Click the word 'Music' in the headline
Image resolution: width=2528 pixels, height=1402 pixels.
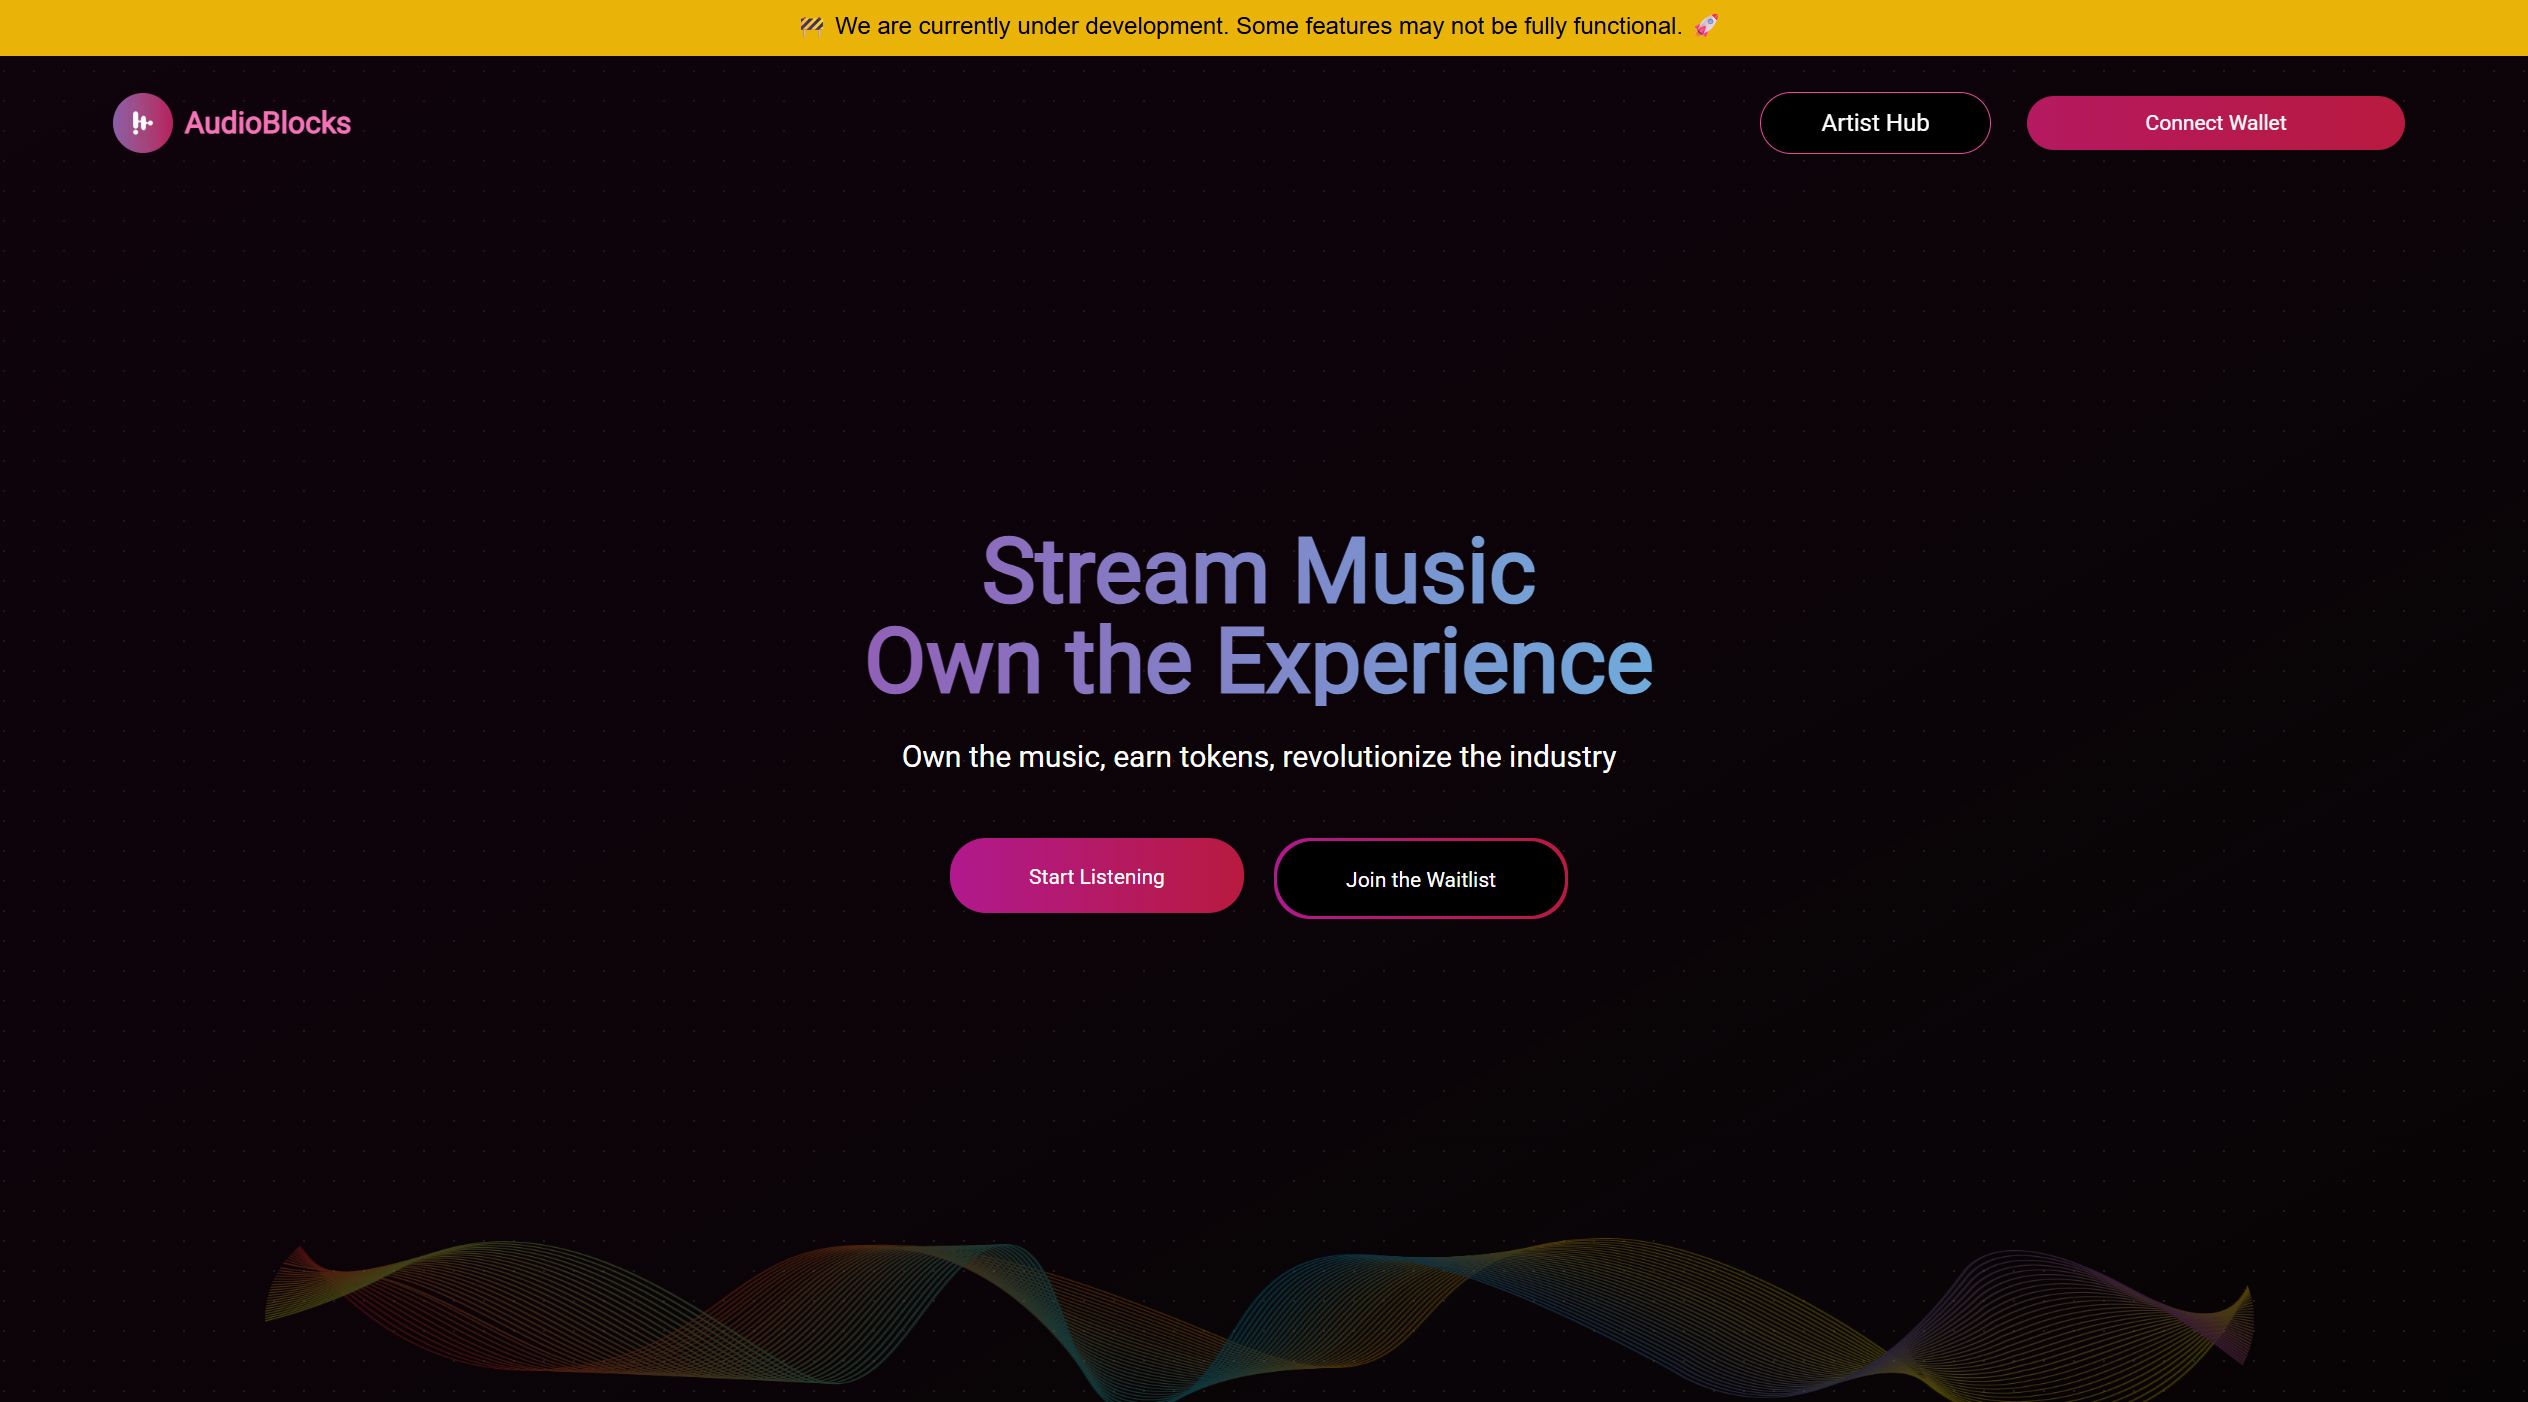pyautogui.click(x=1414, y=572)
